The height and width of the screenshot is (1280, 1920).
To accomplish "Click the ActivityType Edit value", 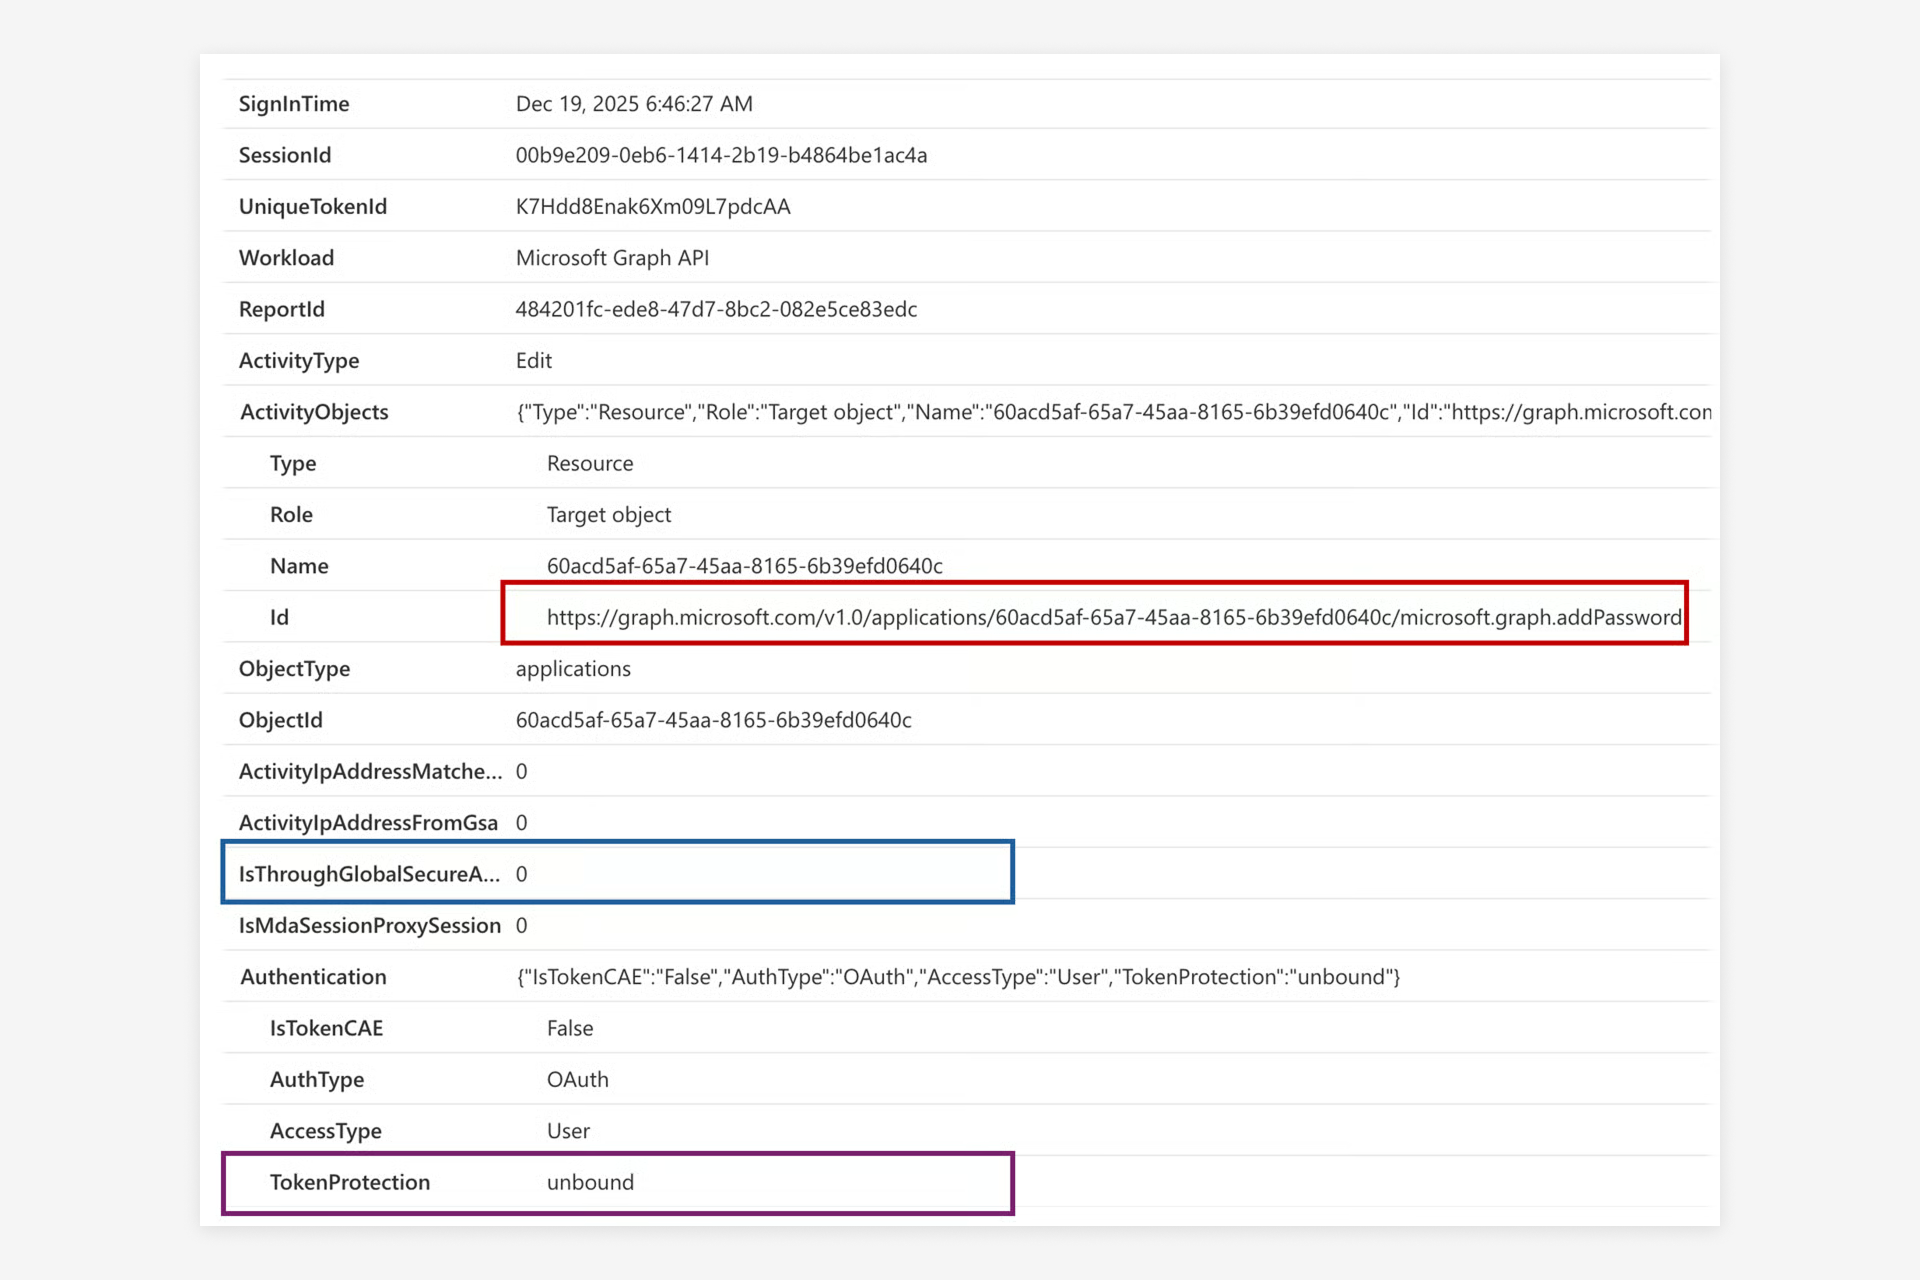I will pos(533,360).
